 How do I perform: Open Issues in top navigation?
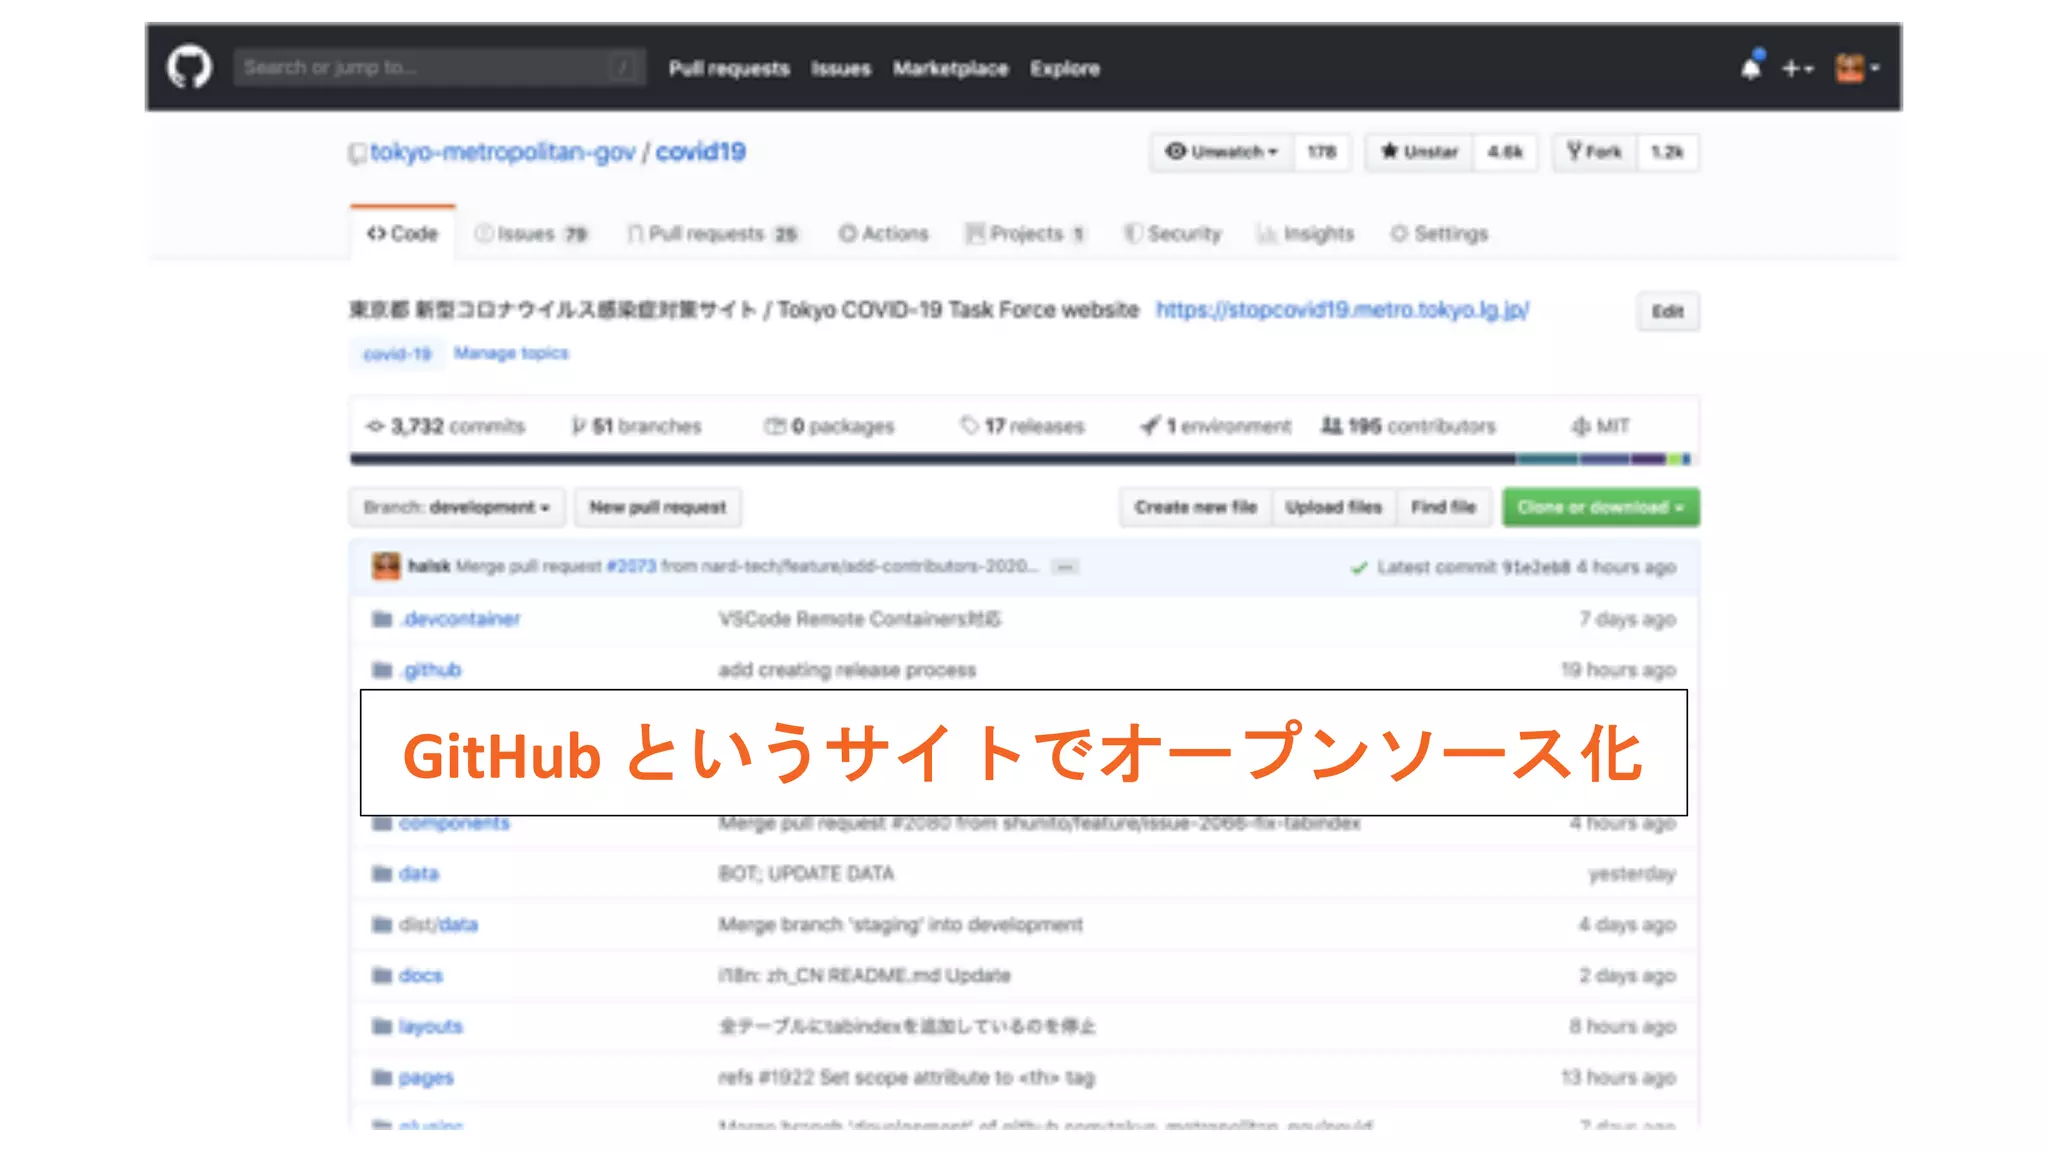click(x=840, y=68)
